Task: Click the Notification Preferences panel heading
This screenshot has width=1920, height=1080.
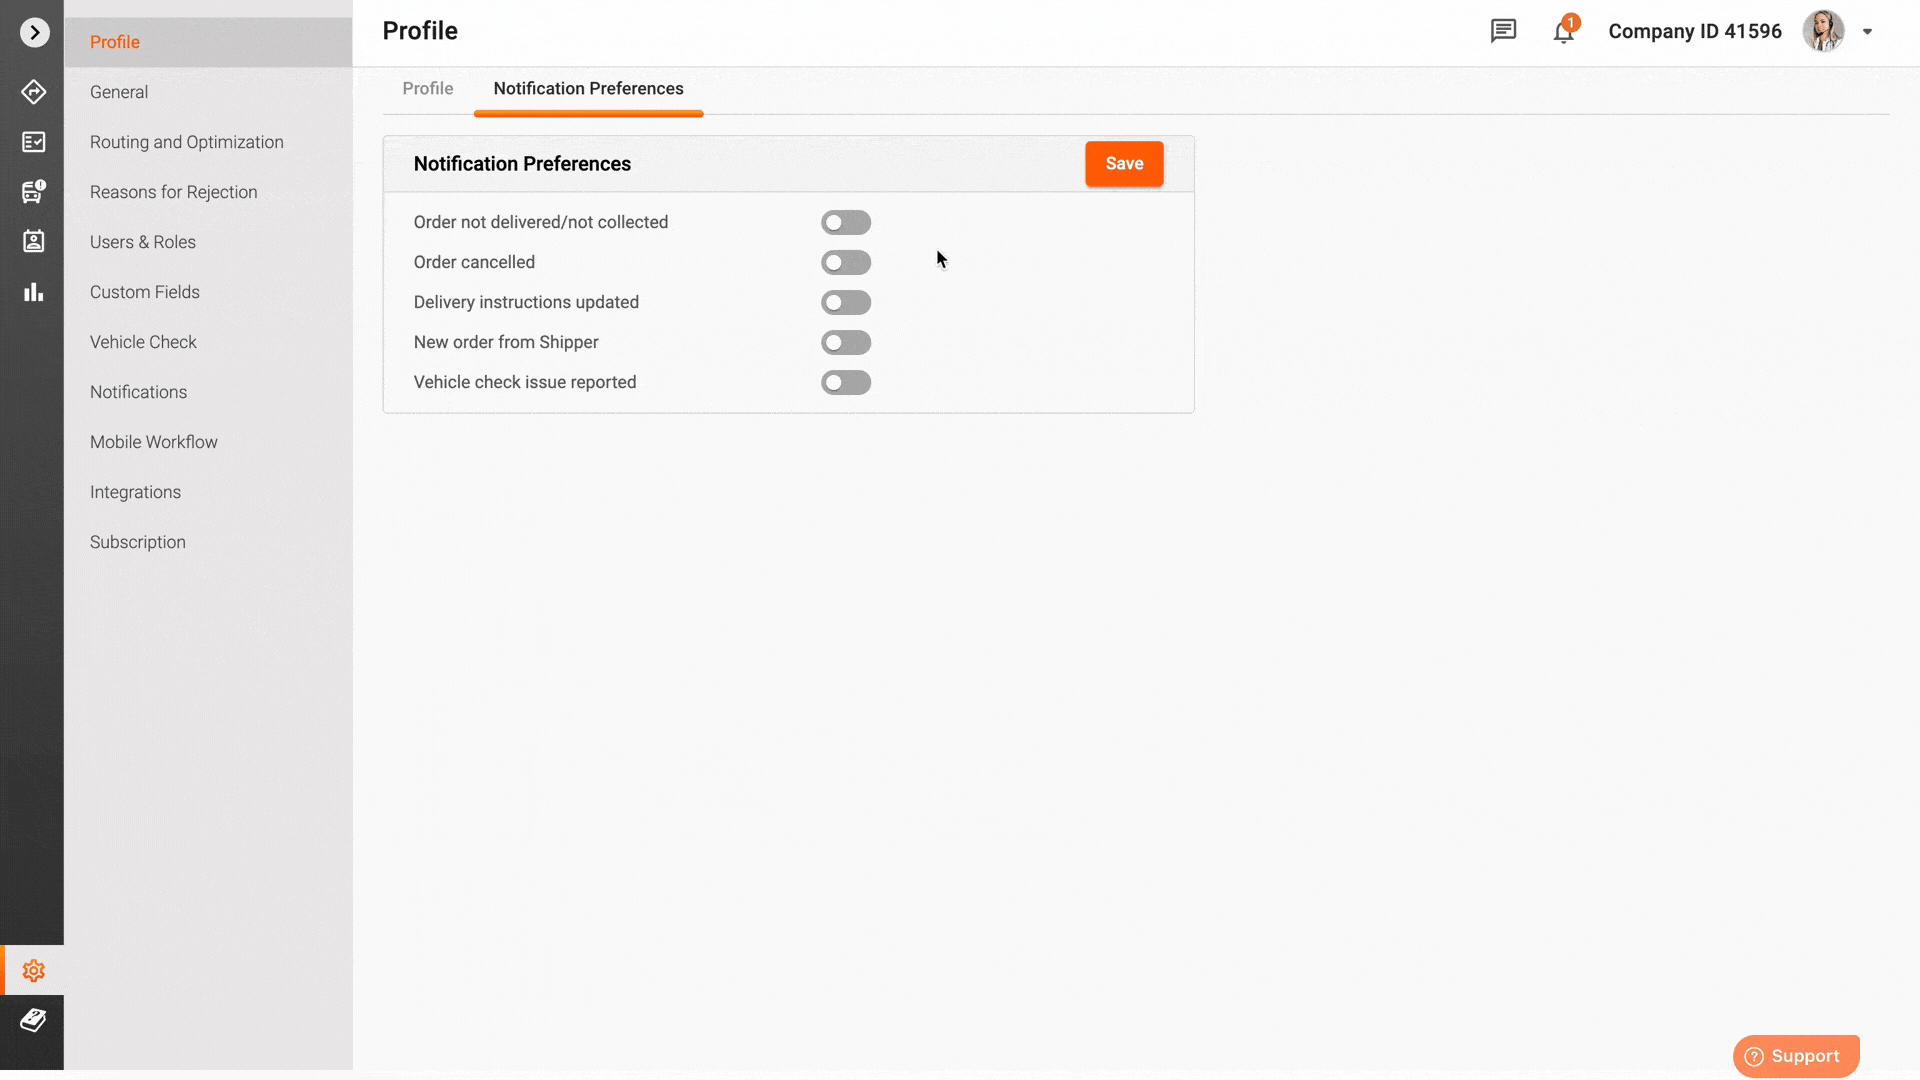Action: tap(522, 164)
